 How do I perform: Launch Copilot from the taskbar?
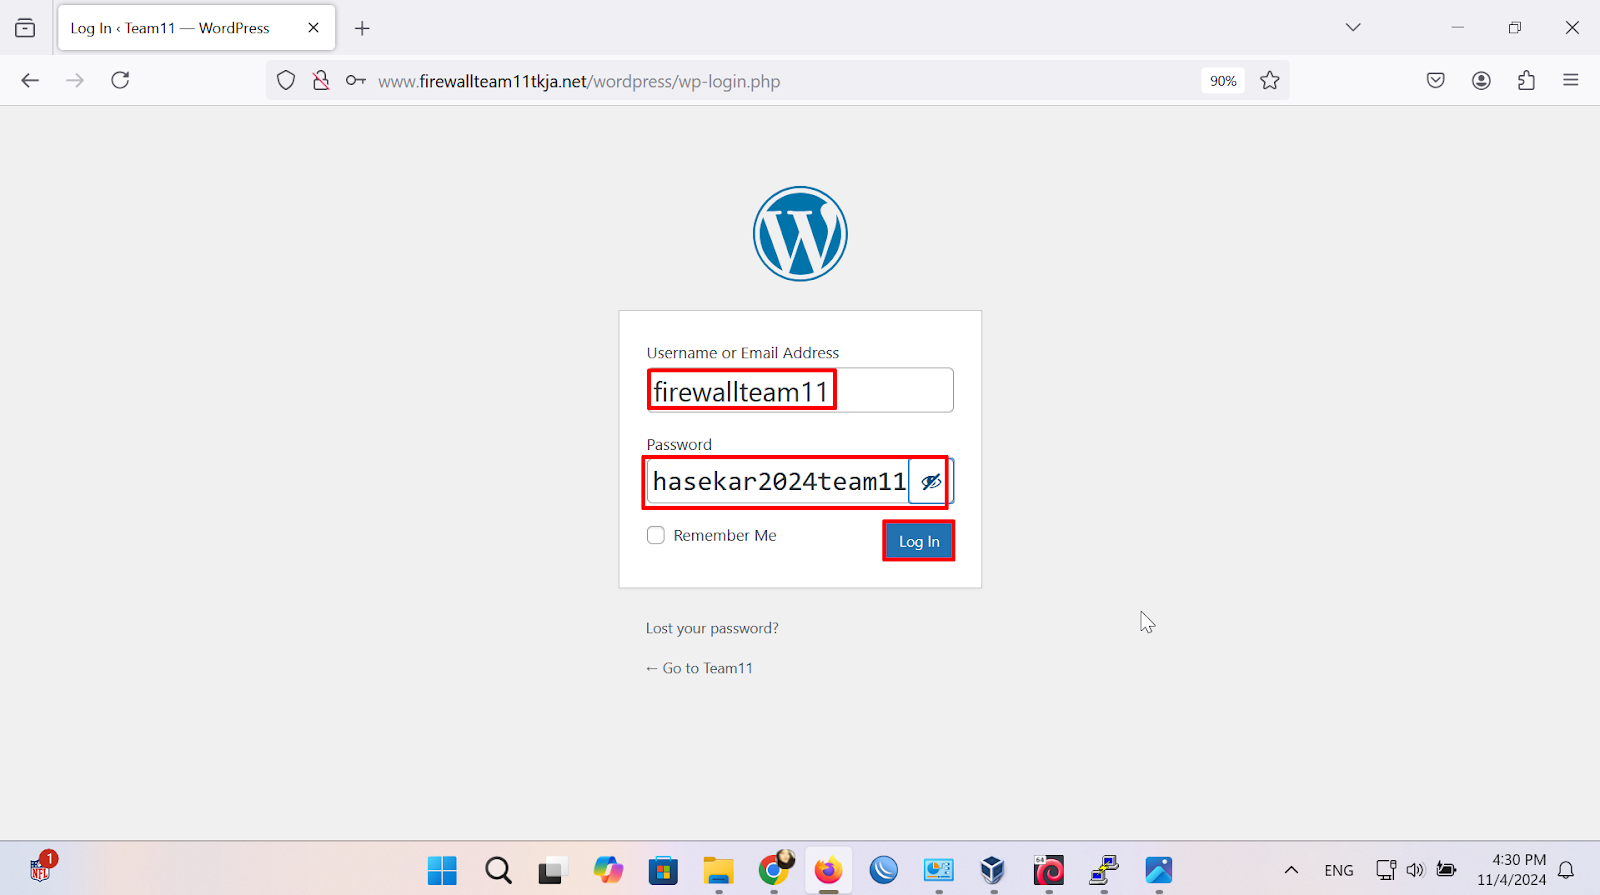608,870
